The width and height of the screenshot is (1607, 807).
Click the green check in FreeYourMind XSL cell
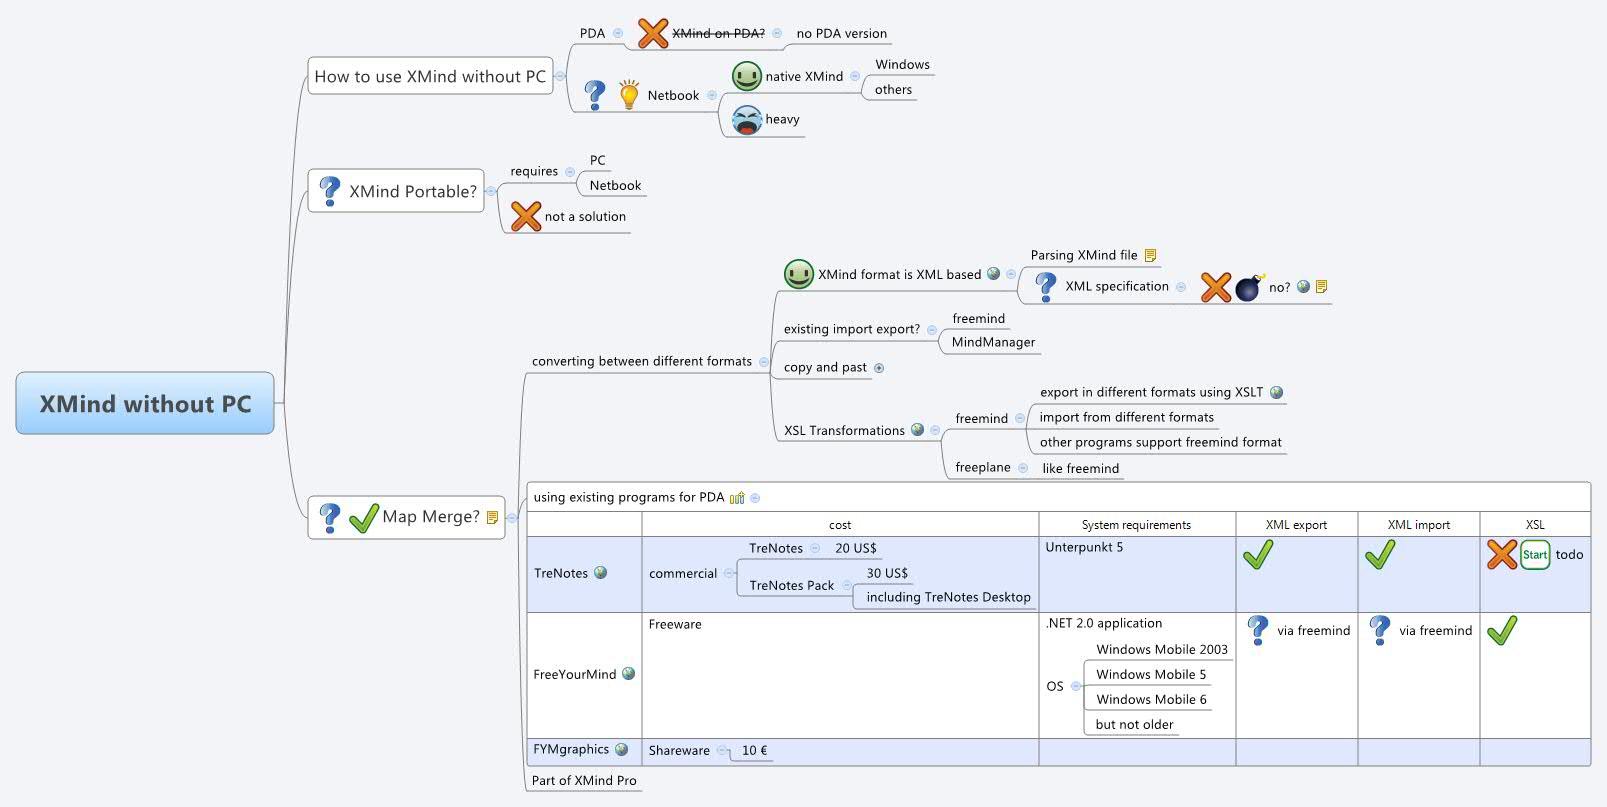tap(1502, 630)
